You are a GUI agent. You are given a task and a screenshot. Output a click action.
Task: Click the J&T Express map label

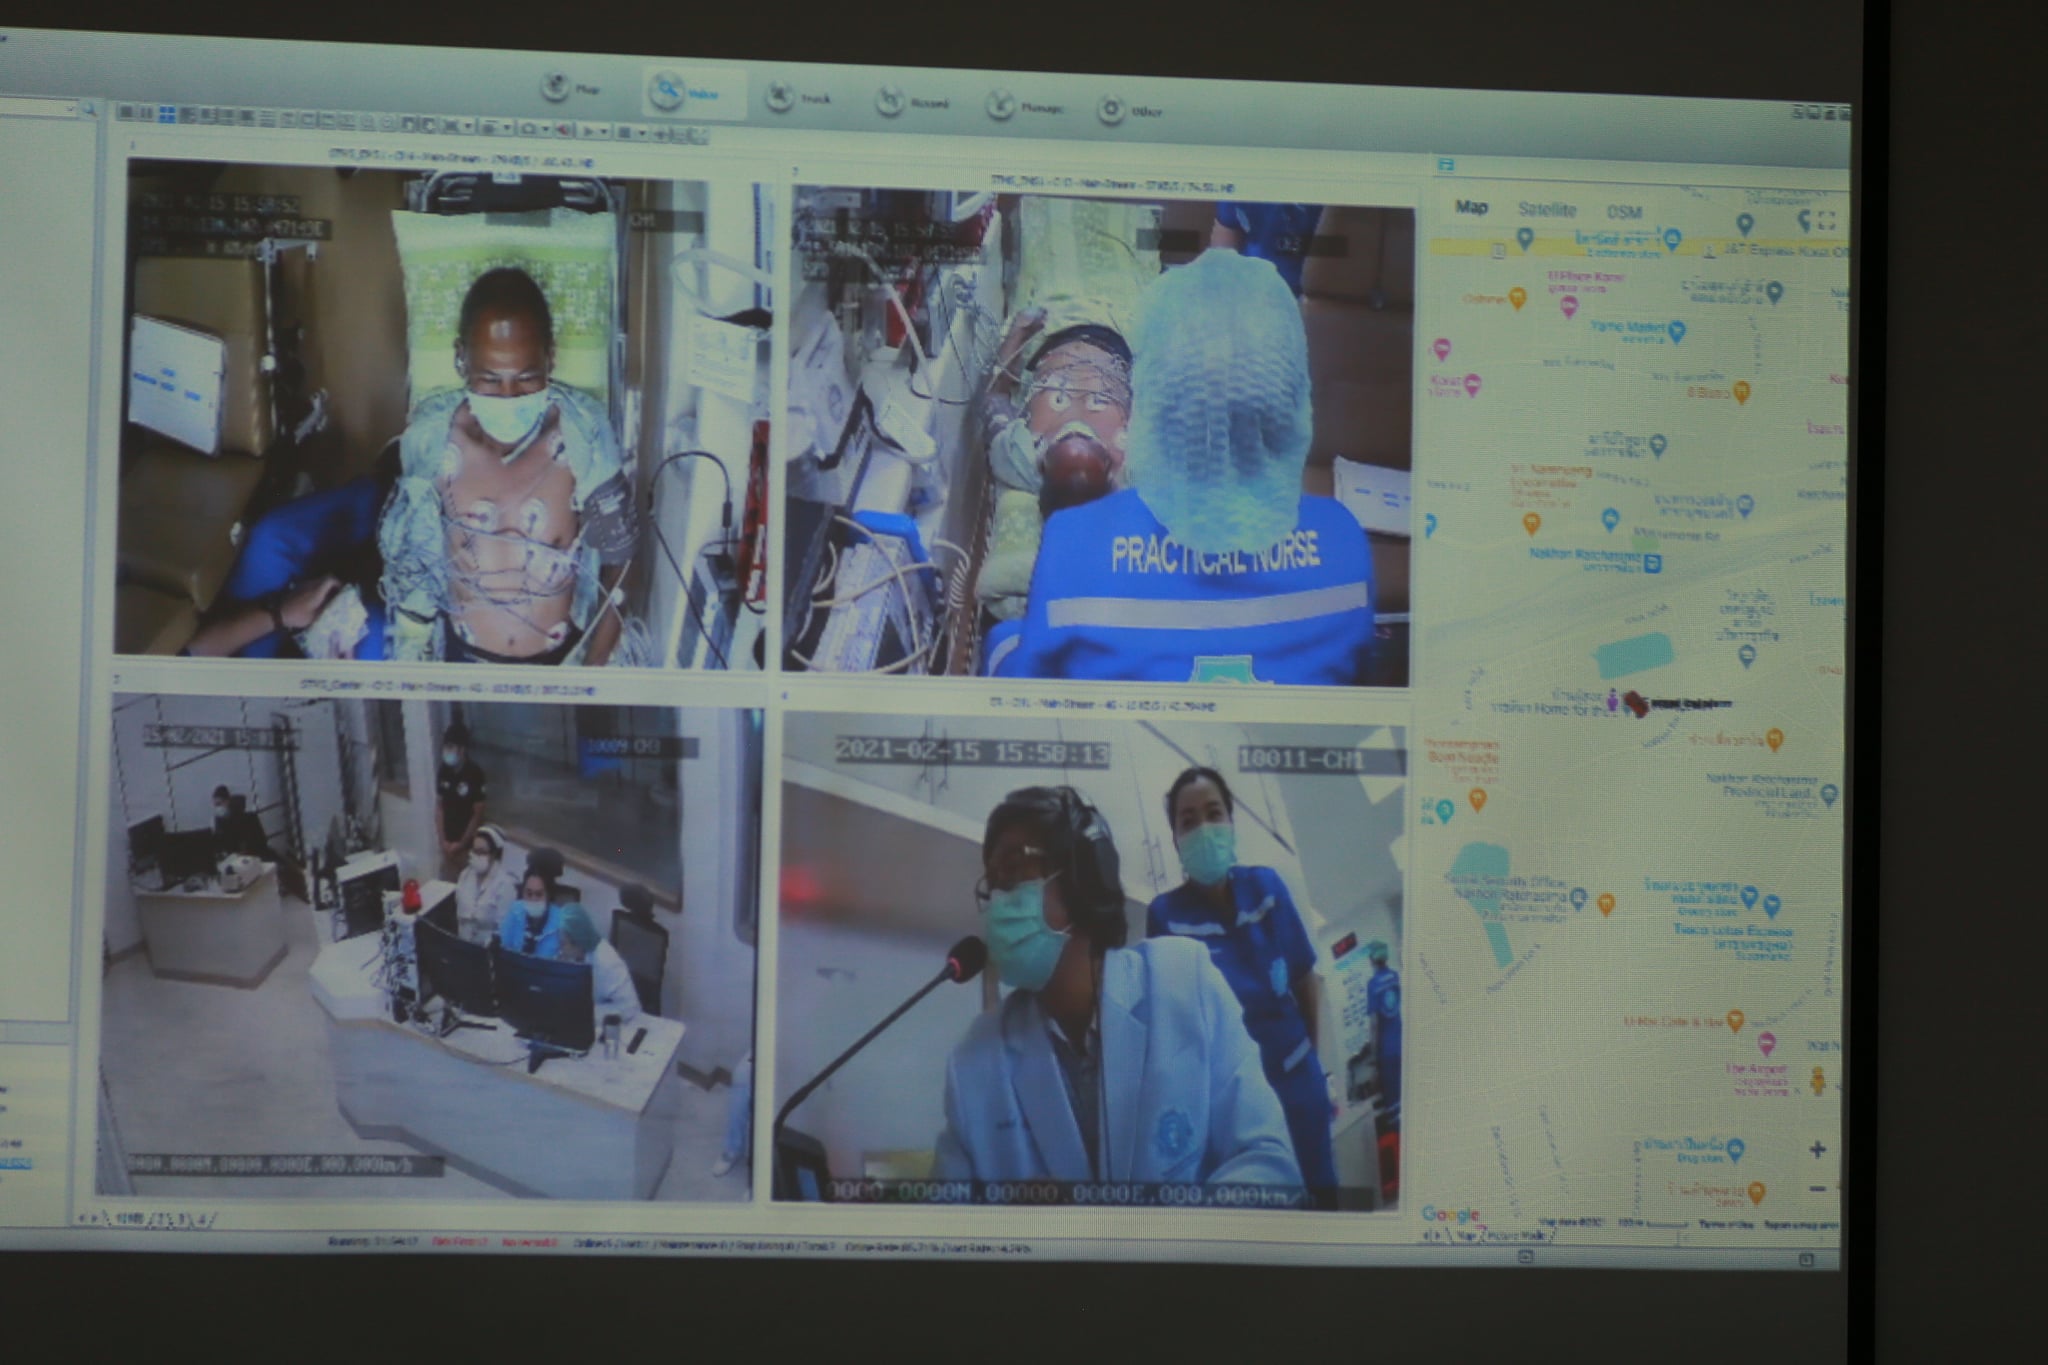point(1785,252)
